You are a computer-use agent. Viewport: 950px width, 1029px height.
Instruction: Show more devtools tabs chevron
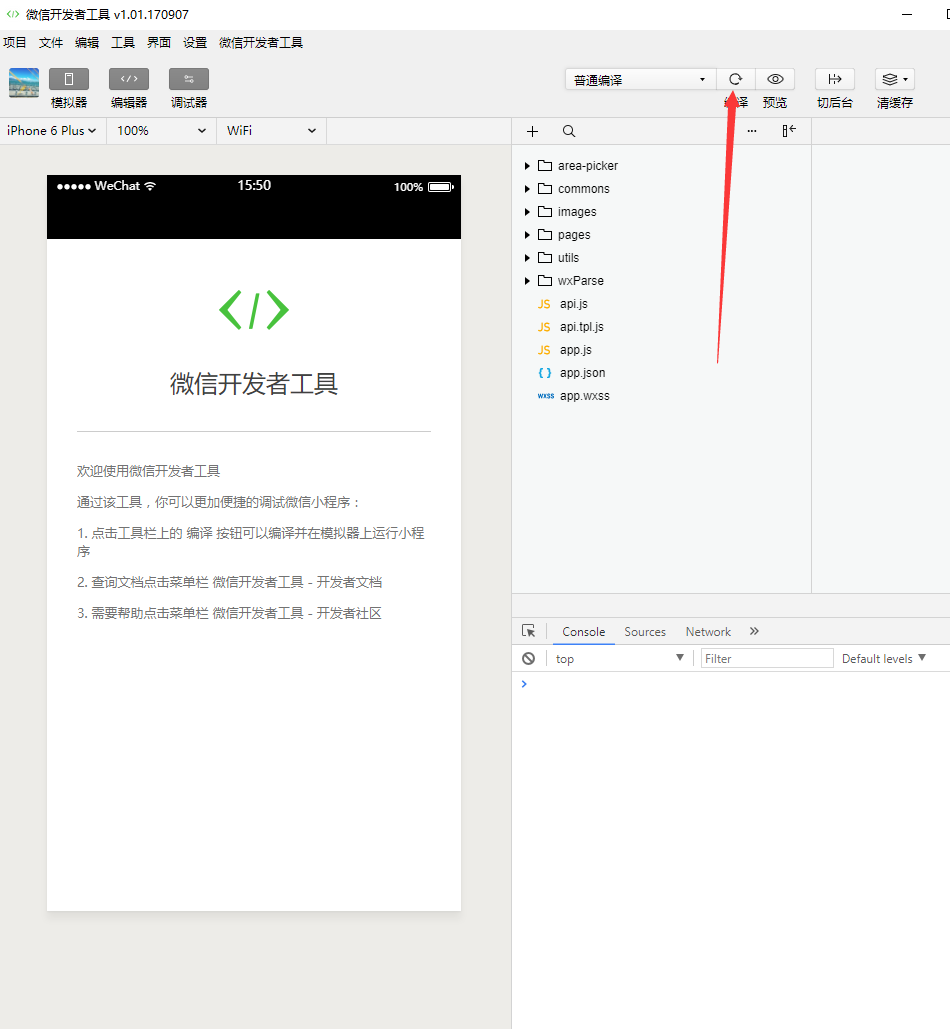(x=754, y=631)
